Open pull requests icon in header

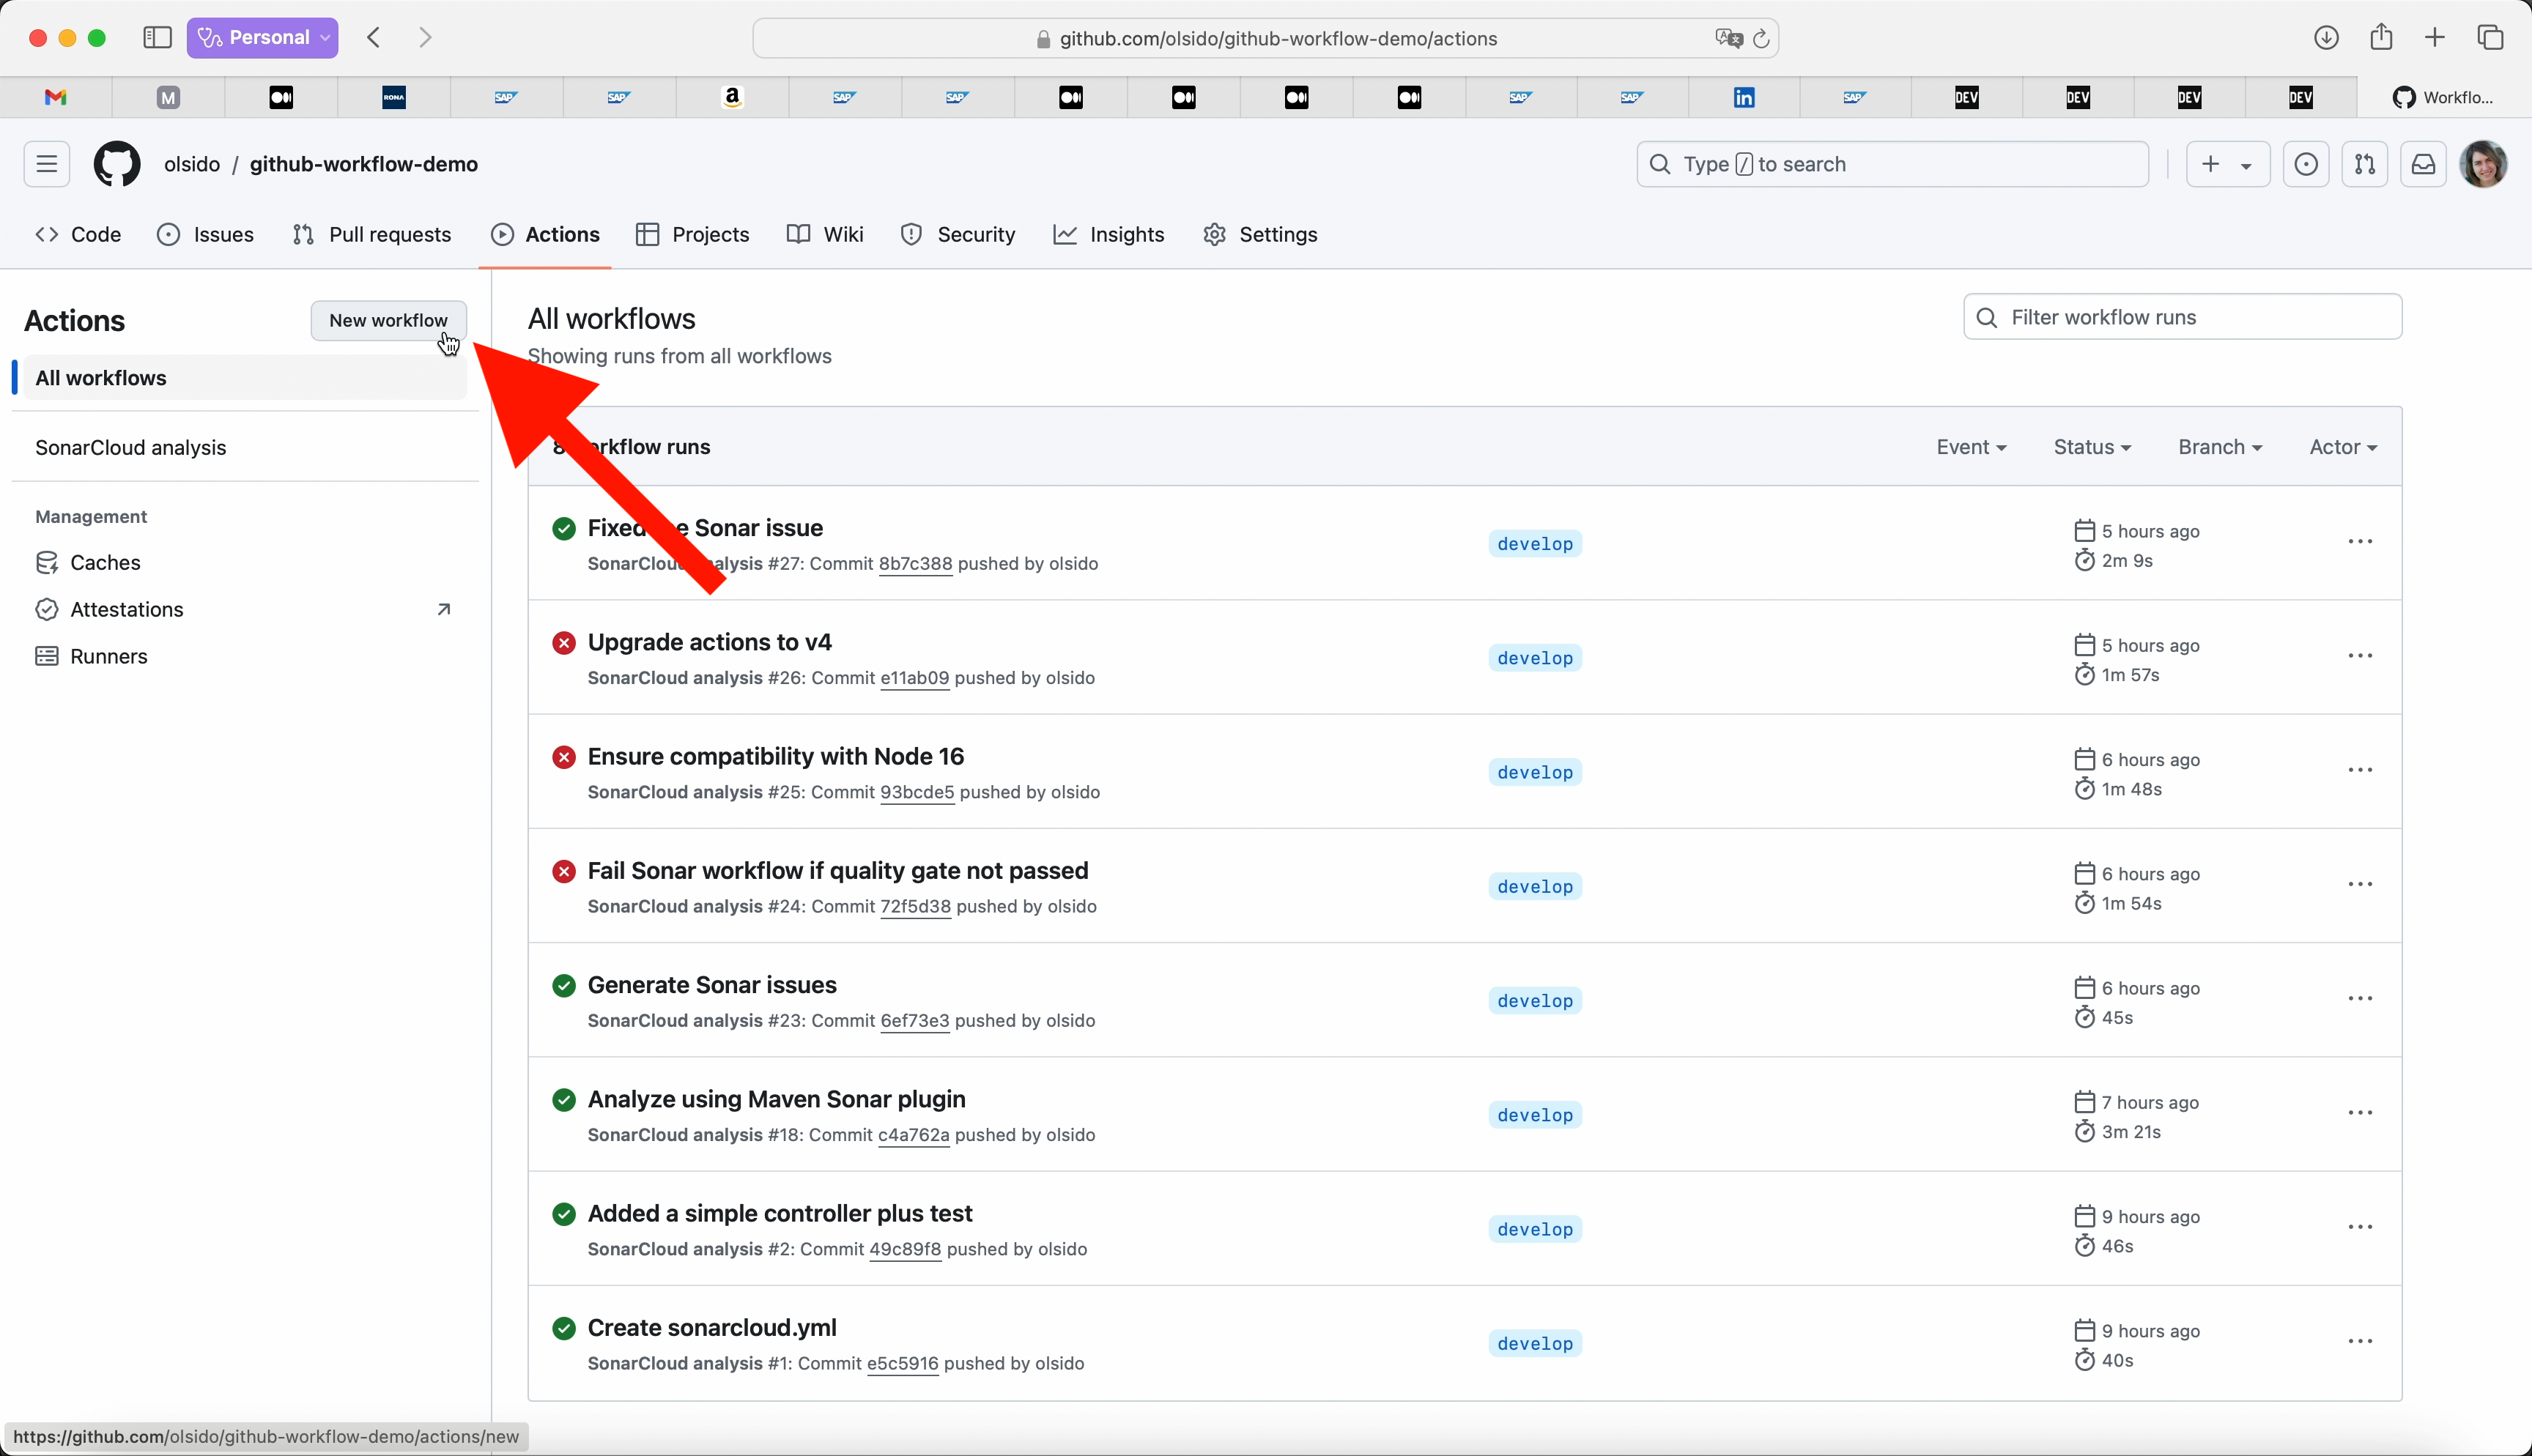pyautogui.click(x=2364, y=164)
